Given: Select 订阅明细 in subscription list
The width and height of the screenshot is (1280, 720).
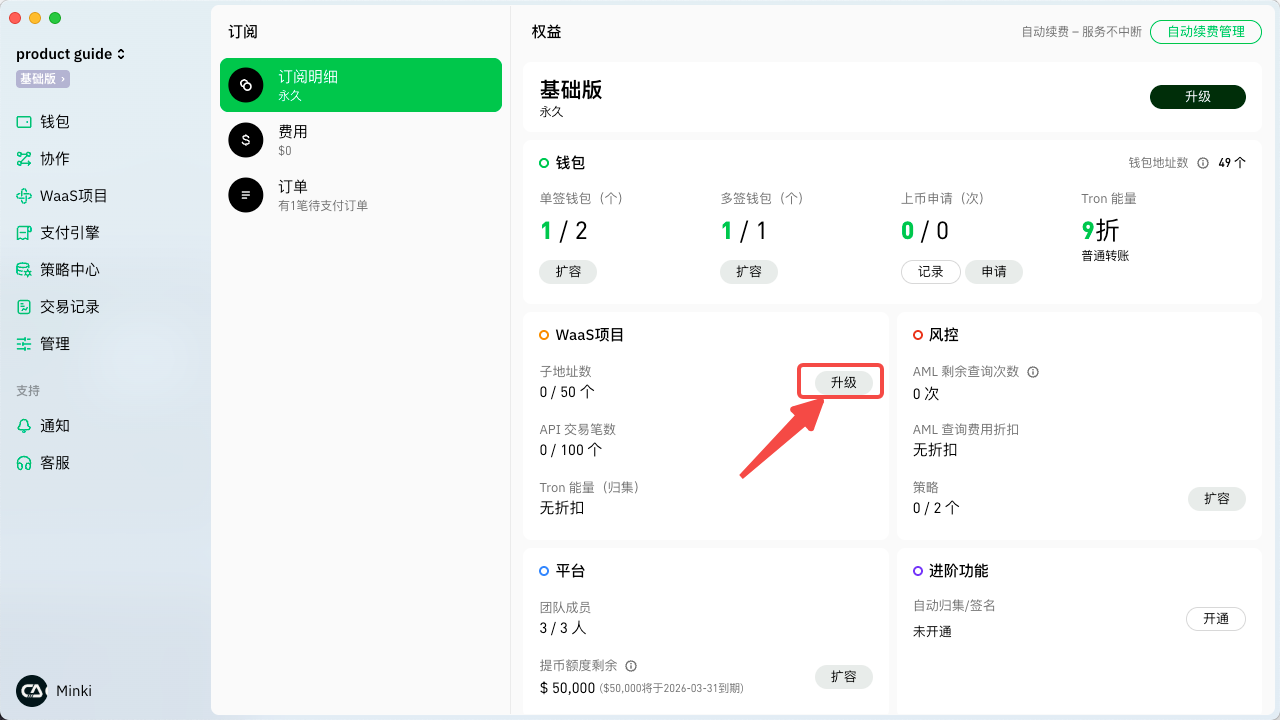Looking at the screenshot, I should click(360, 85).
